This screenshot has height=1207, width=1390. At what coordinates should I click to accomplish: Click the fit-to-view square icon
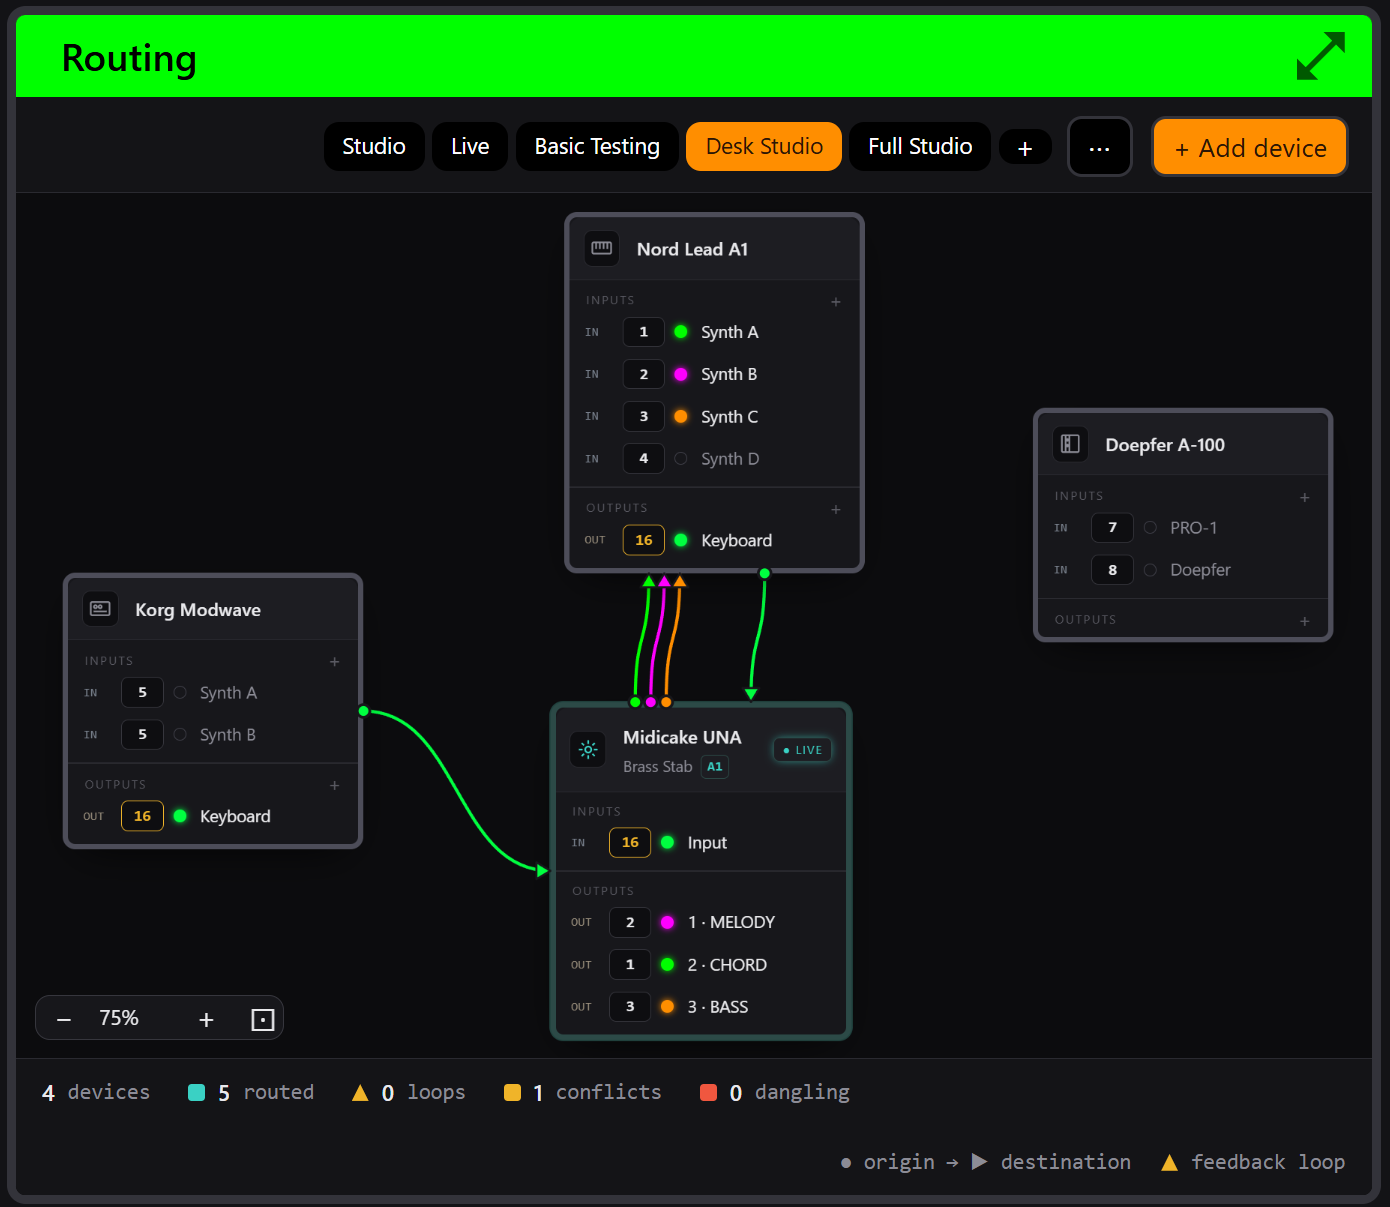pos(262,1019)
